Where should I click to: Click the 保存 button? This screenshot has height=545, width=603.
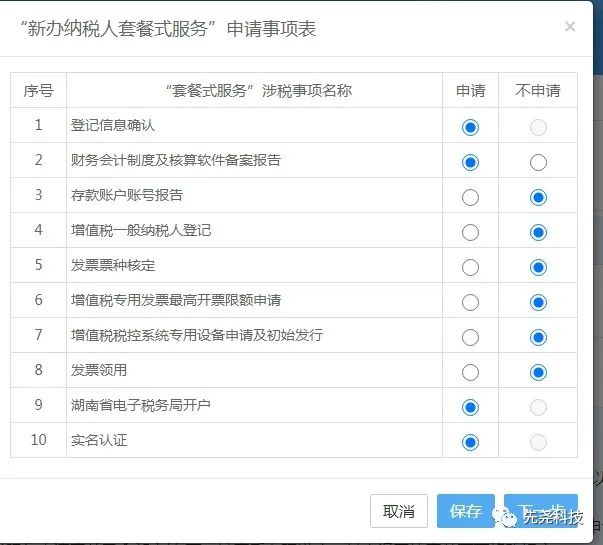[466, 511]
